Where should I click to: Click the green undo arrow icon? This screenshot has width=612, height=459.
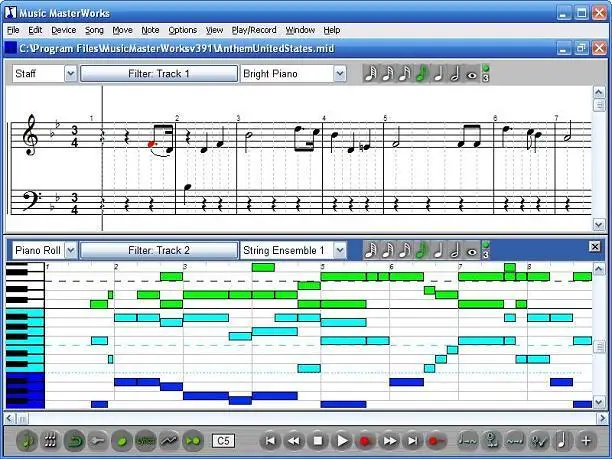75,441
